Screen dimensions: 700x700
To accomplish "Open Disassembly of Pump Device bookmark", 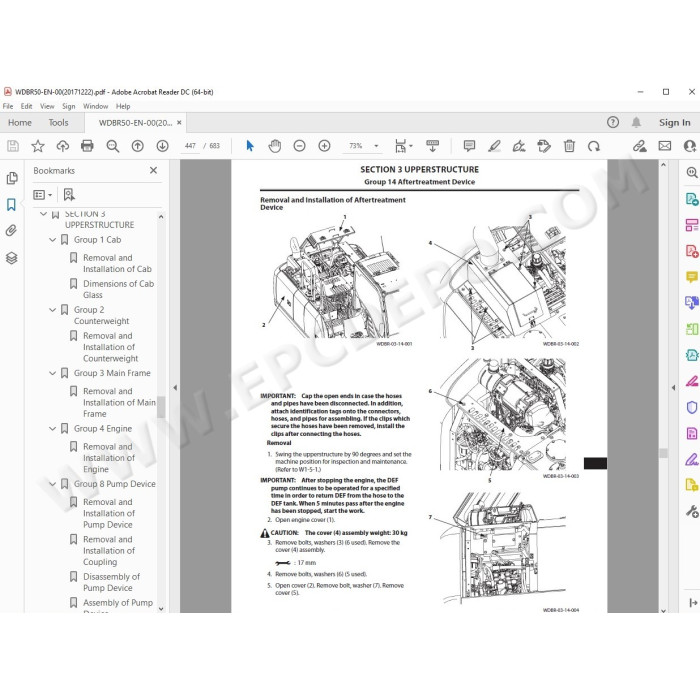I will click(111, 582).
